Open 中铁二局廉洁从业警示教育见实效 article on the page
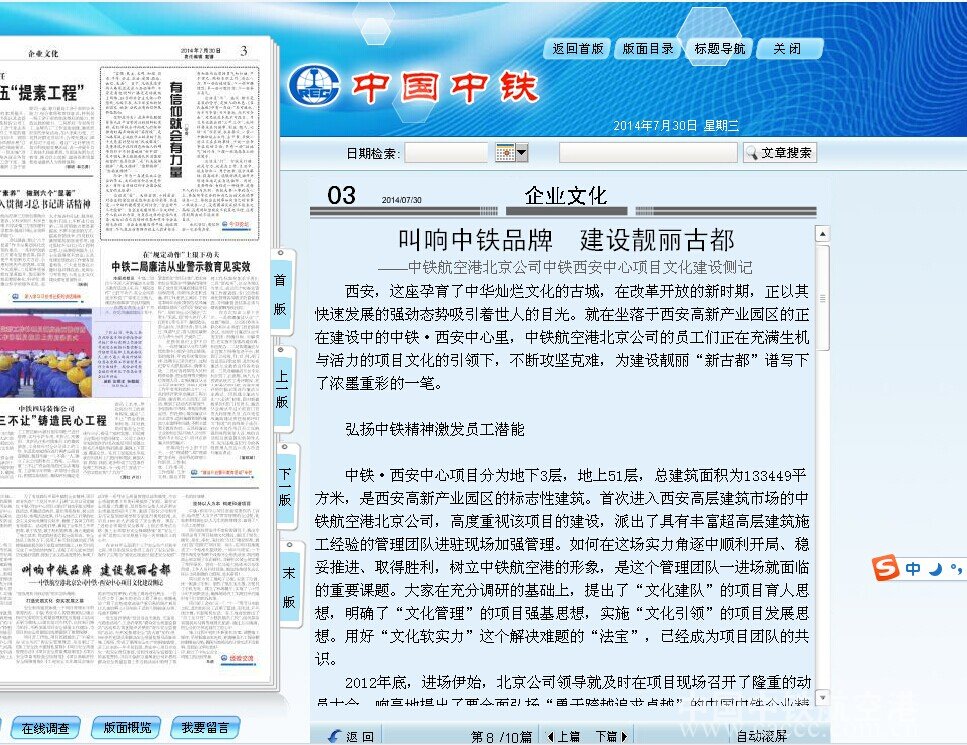967x745 pixels. click(x=181, y=266)
